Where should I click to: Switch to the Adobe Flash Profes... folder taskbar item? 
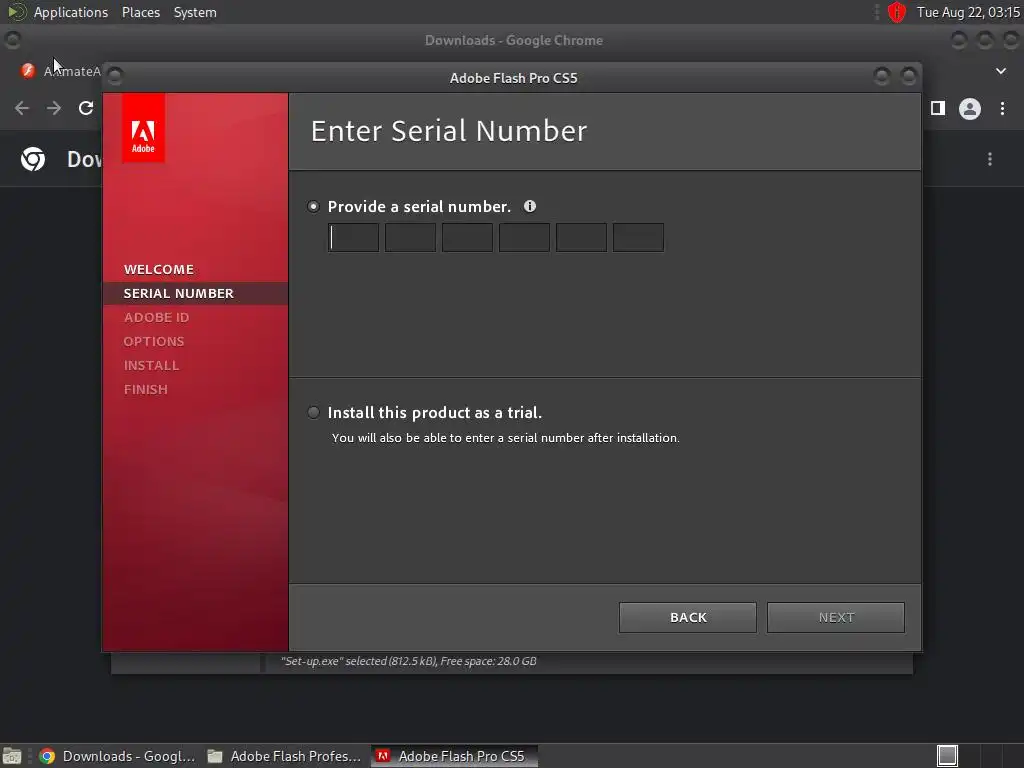[x=284, y=756]
